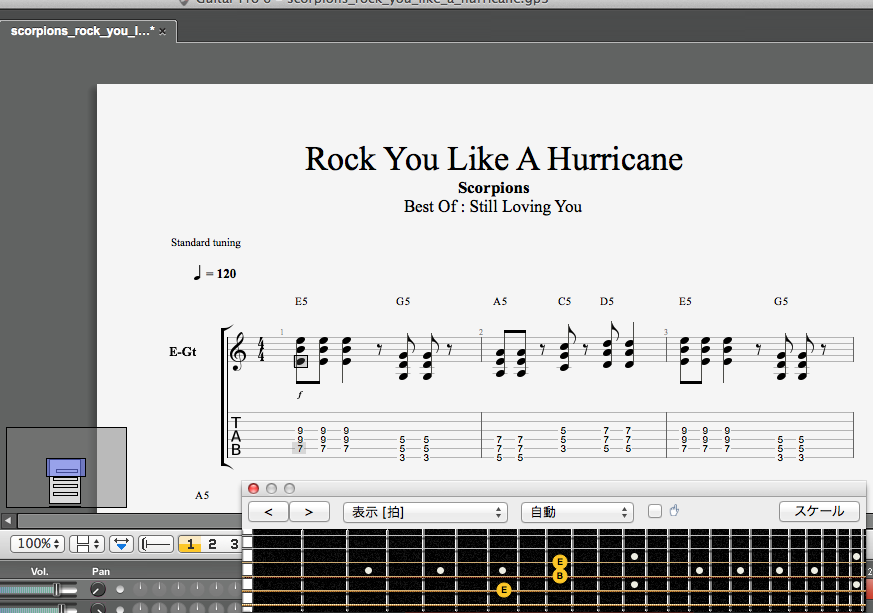Screen dimensions: 873x613
Task: Click the Scorpions artist subtitle
Action: [x=493, y=188]
